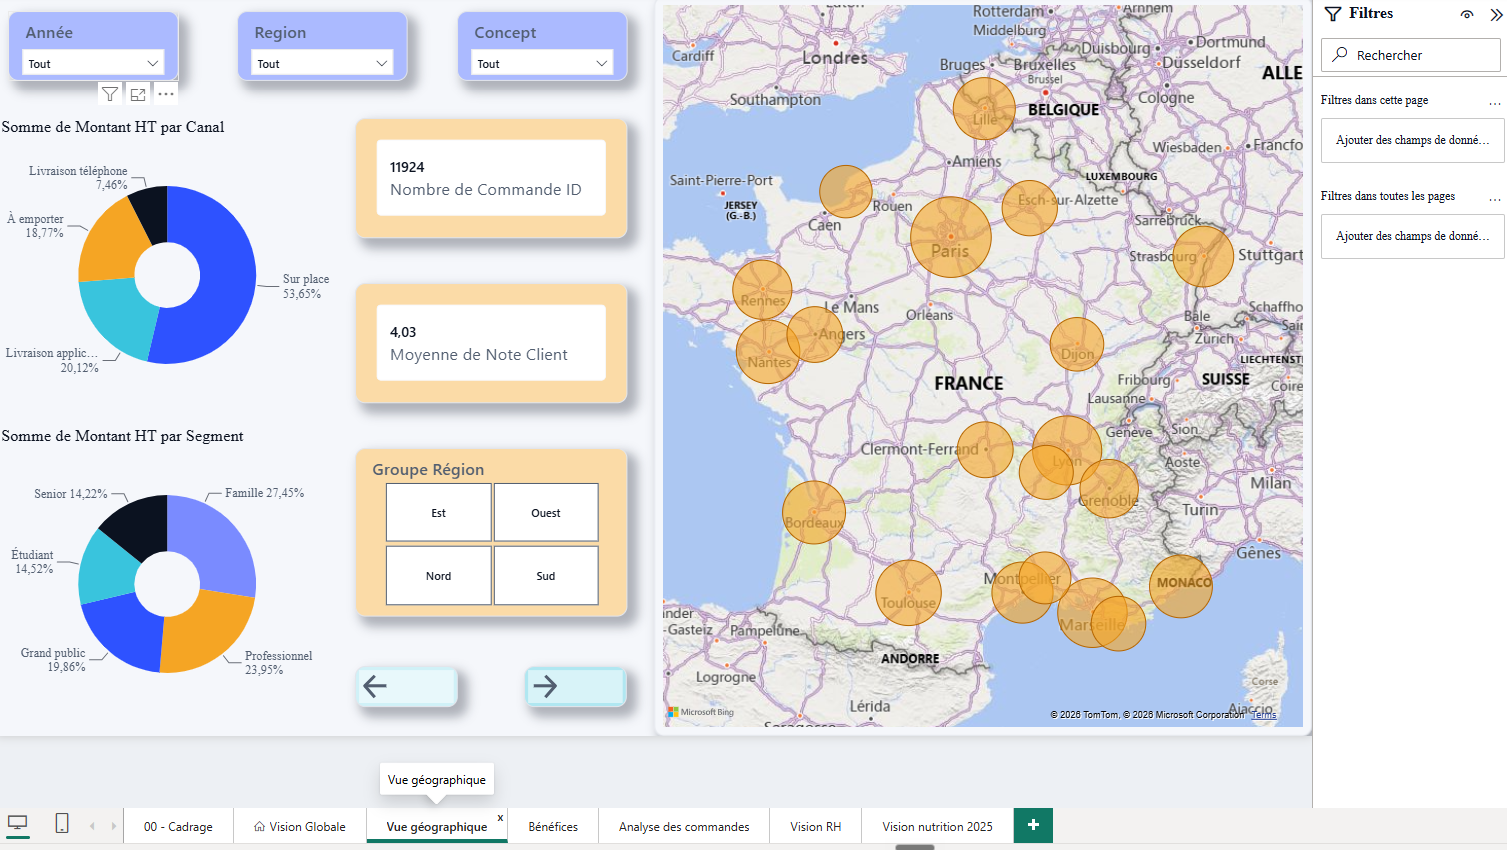
Task: Click the 'Somme de Montant HT par Canal' title
Action: [113, 127]
